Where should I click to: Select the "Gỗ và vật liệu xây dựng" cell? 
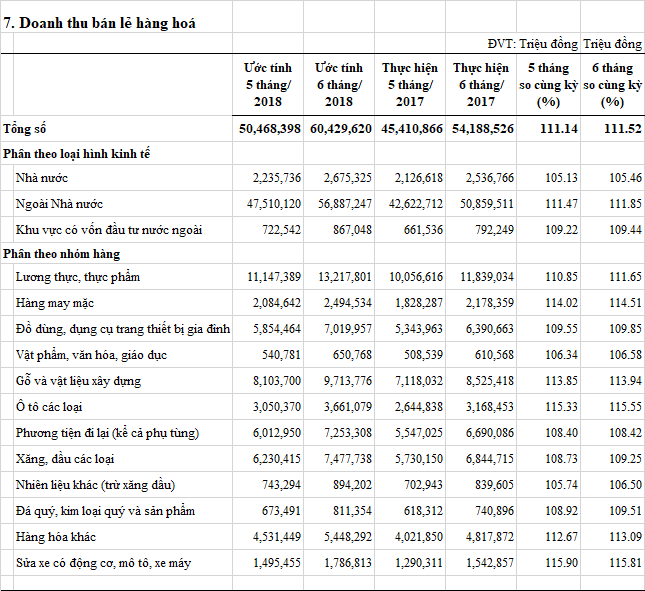coord(78,381)
